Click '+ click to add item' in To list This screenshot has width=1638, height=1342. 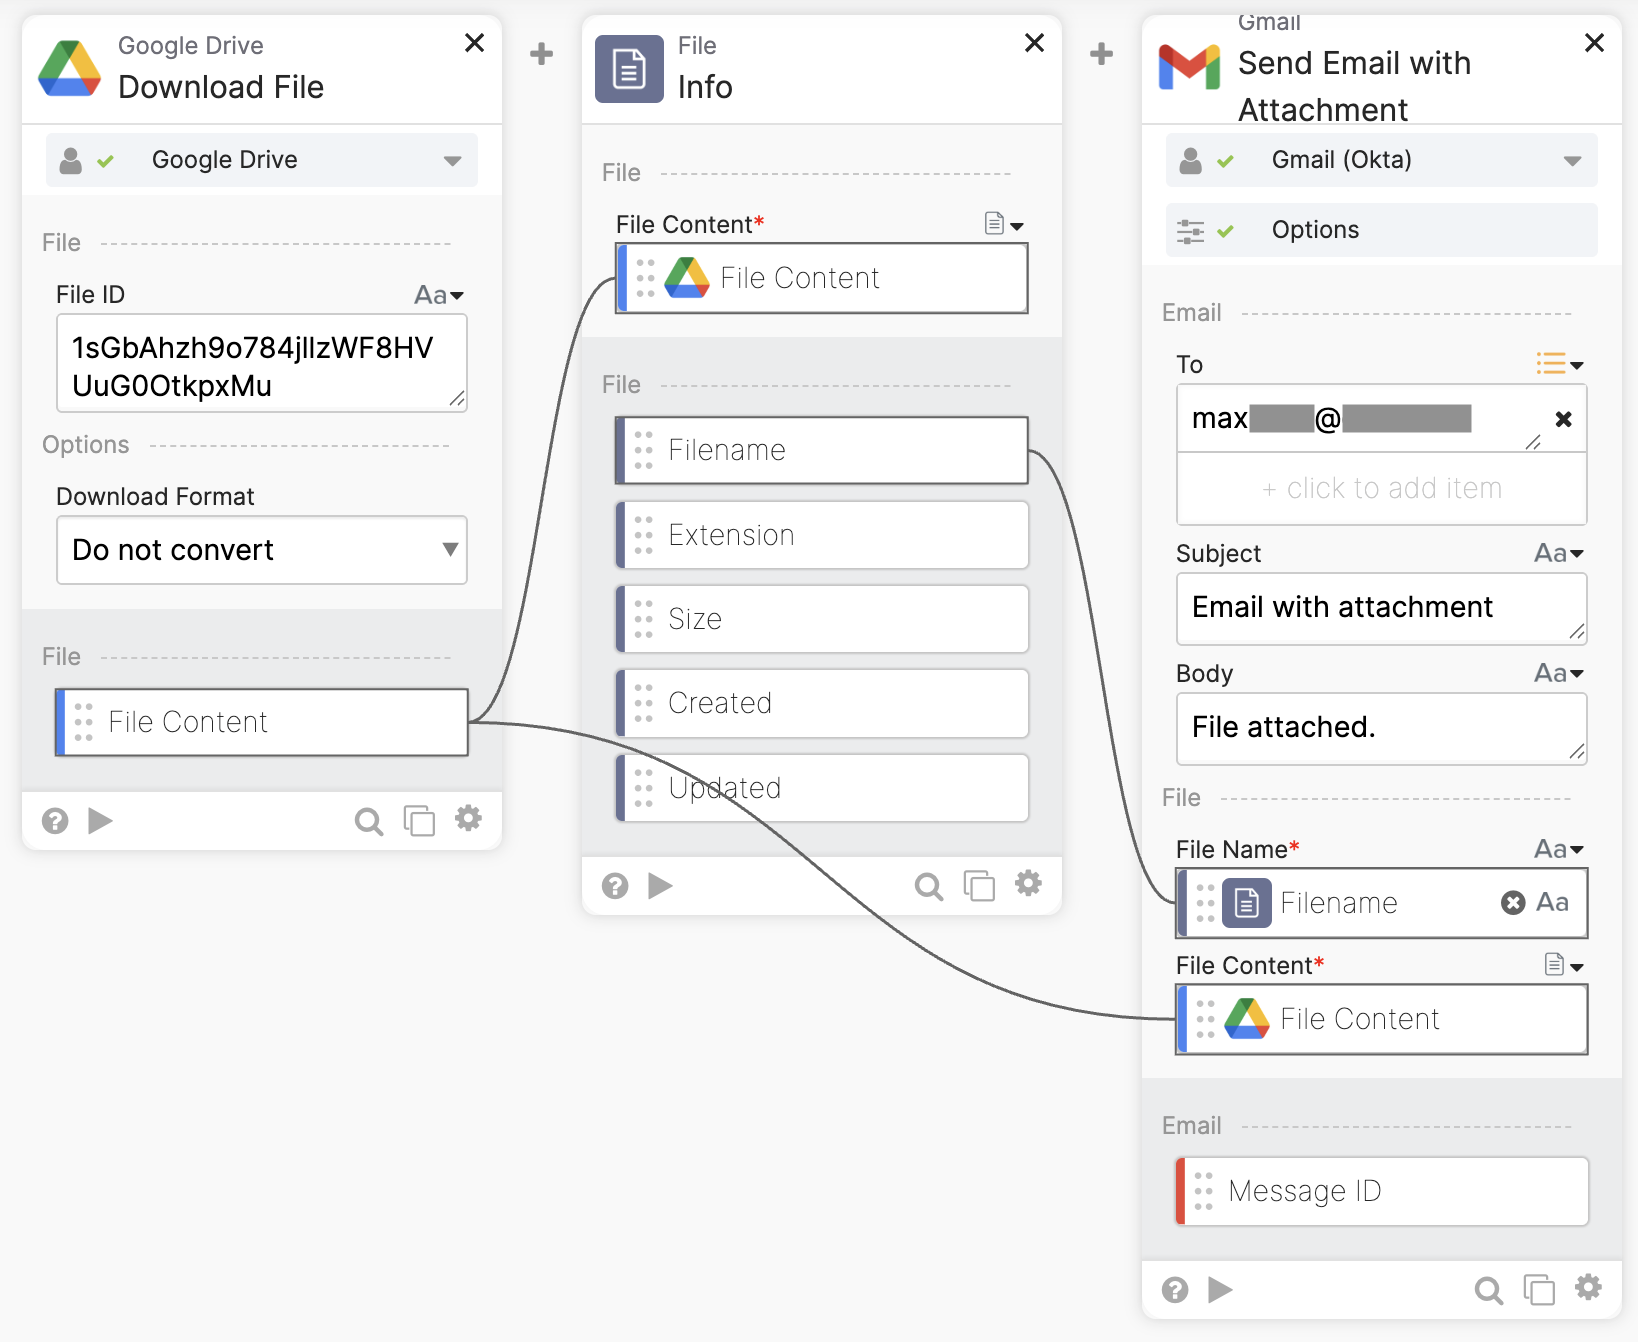point(1382,488)
